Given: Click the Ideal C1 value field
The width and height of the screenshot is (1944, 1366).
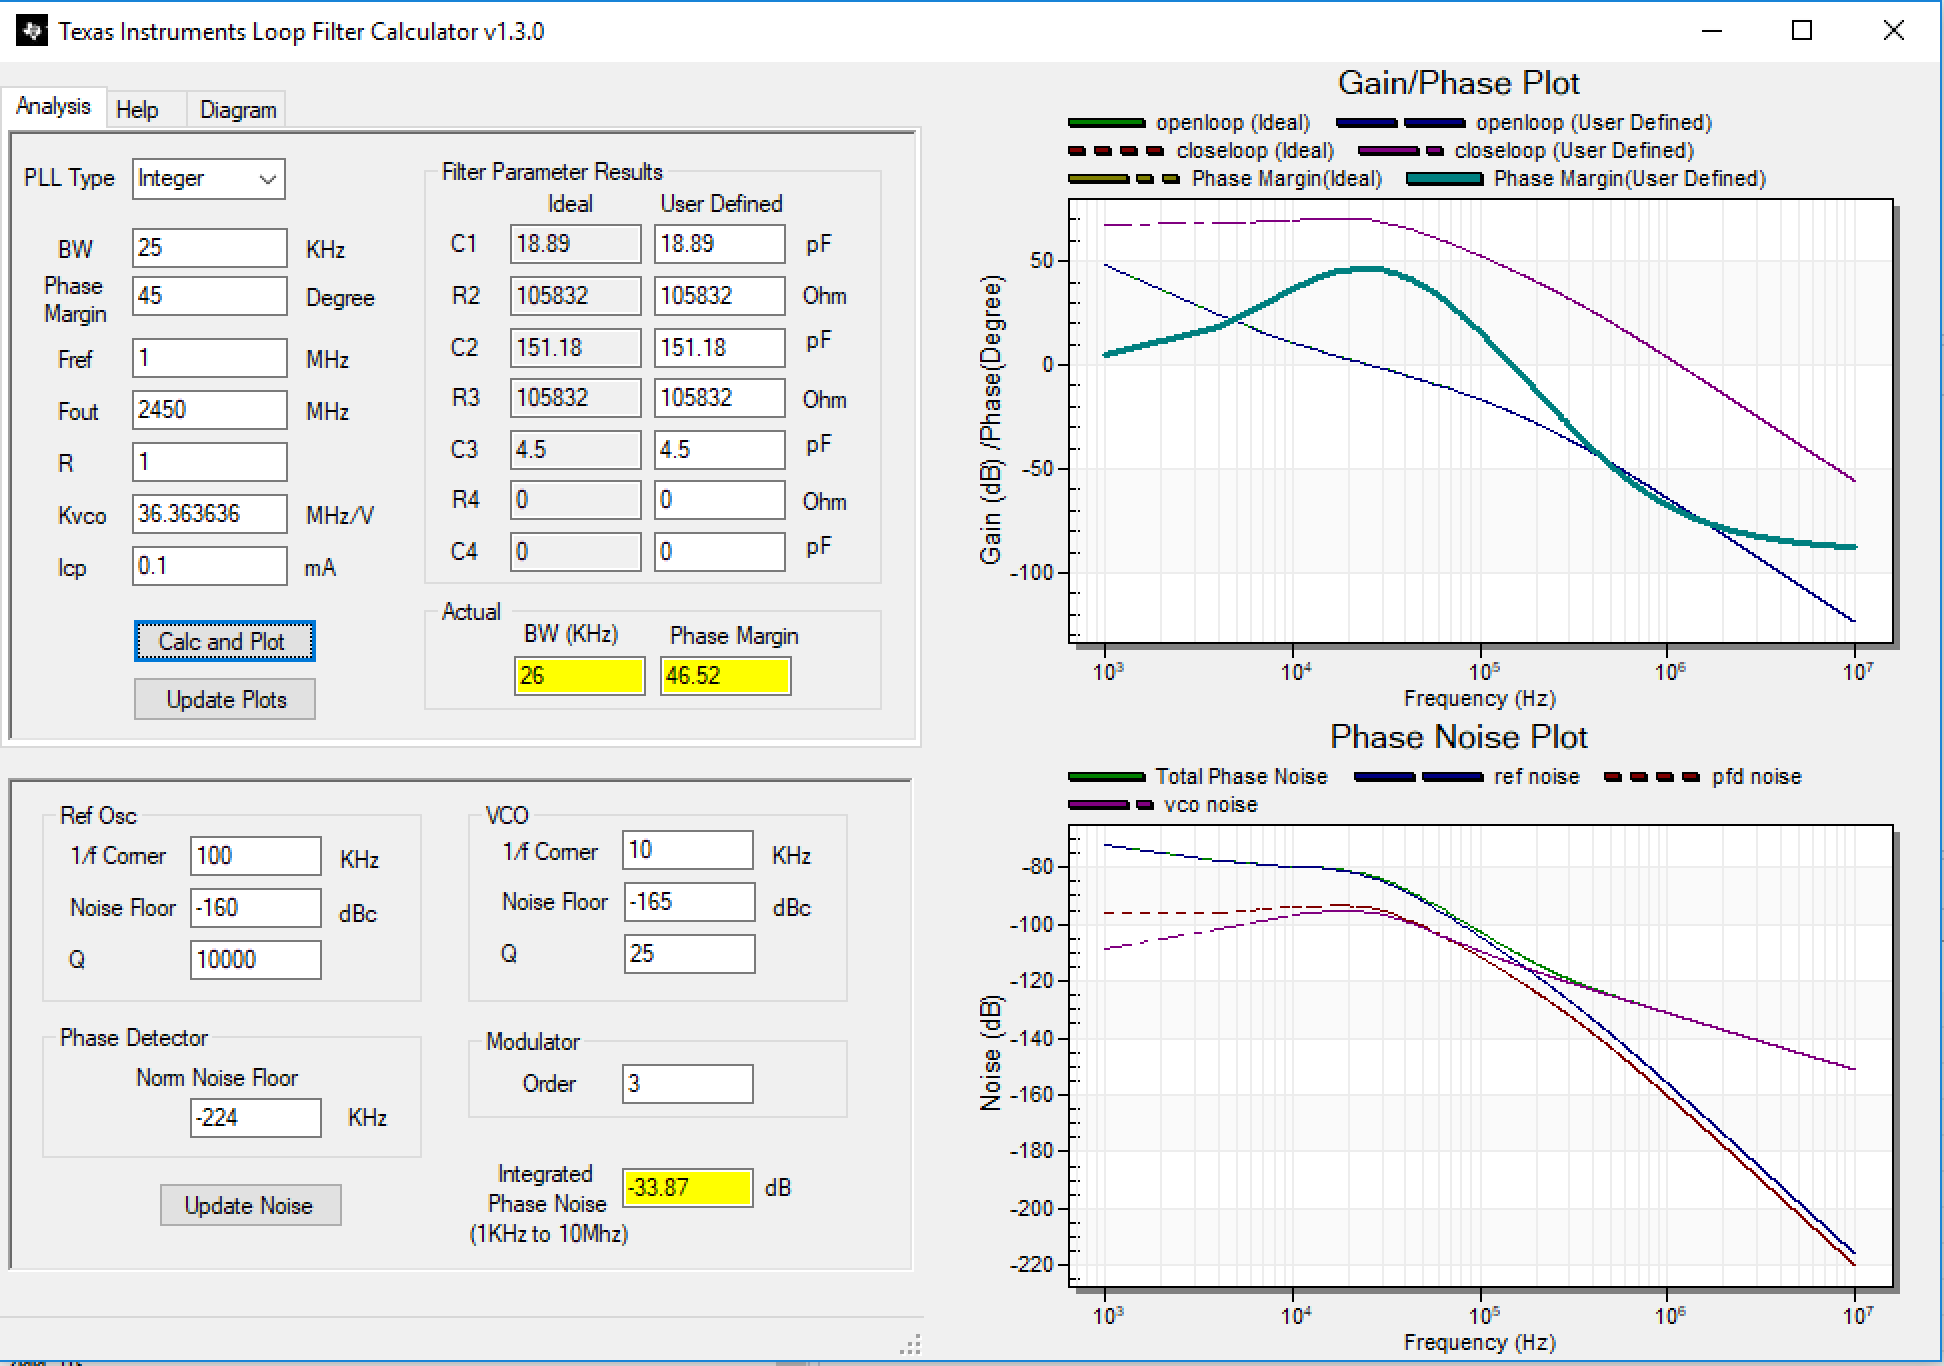Looking at the screenshot, I should pyautogui.click(x=576, y=244).
